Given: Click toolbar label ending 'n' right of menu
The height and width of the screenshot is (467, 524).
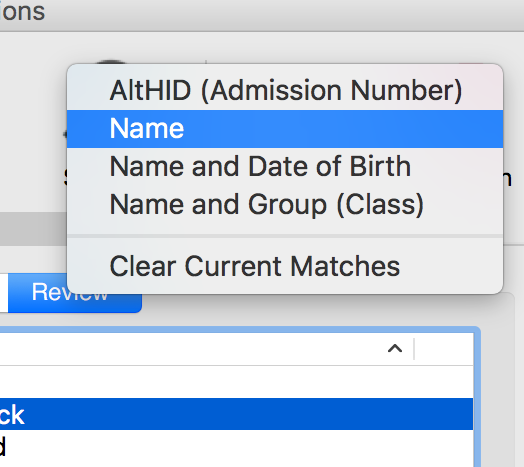Looking at the screenshot, I should [x=507, y=179].
